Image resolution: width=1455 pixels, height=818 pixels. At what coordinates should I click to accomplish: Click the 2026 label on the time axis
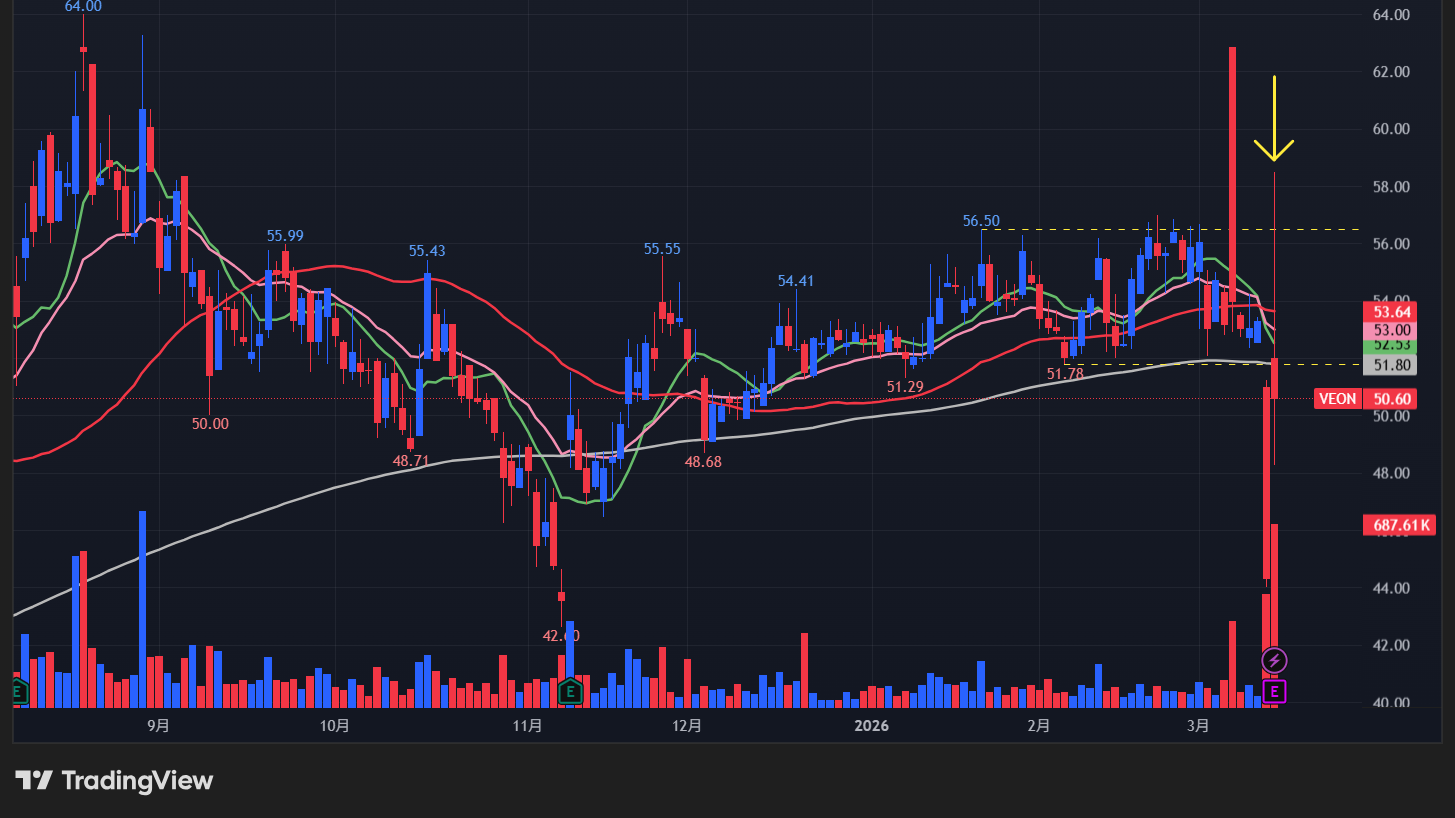coord(870,727)
